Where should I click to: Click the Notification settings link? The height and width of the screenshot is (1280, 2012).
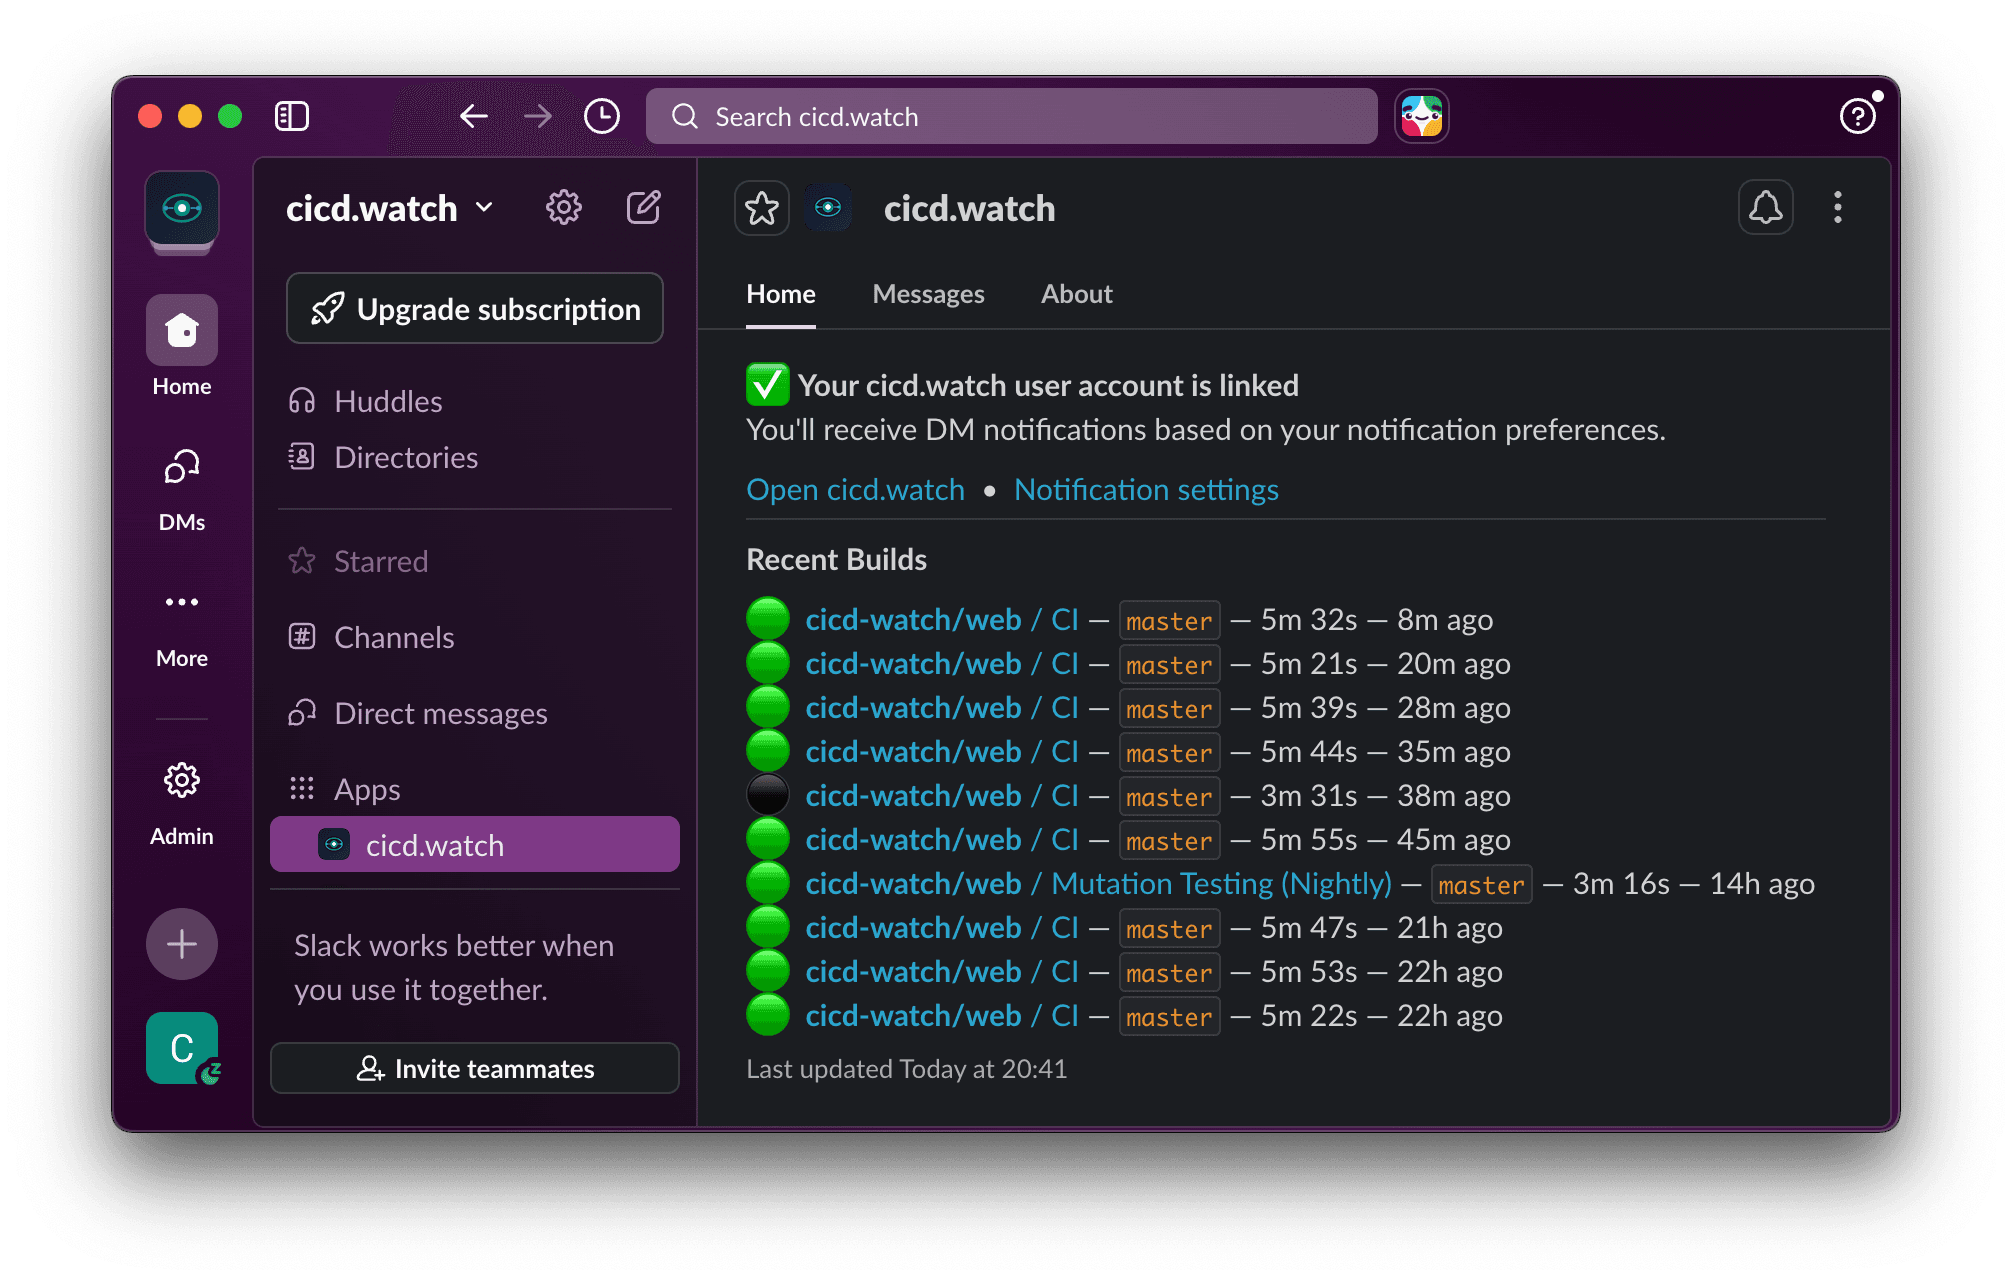point(1145,489)
